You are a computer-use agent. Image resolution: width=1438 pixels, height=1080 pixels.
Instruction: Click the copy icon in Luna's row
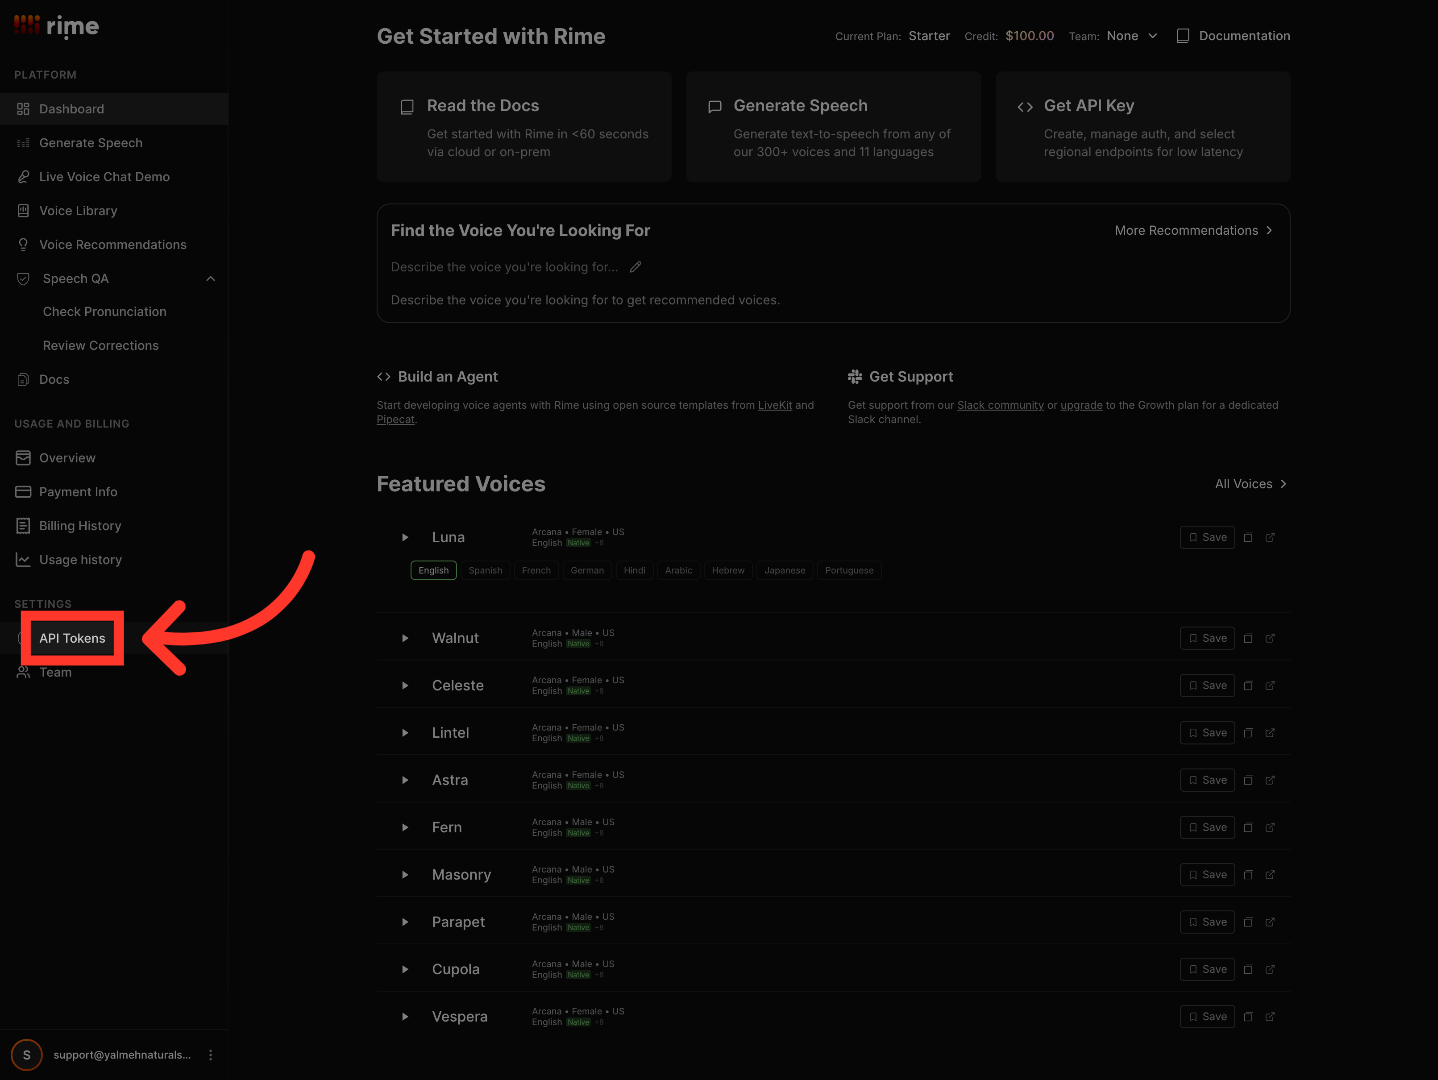(x=1248, y=538)
